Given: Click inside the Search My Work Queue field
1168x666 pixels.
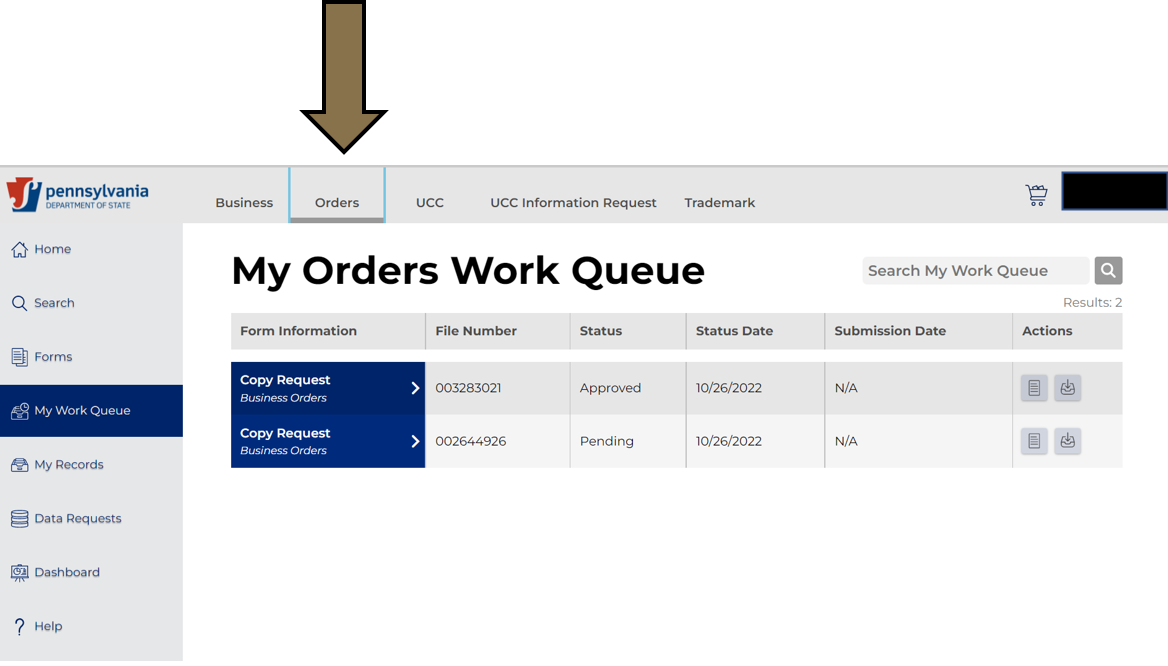Looking at the screenshot, I should click(x=960, y=270).
